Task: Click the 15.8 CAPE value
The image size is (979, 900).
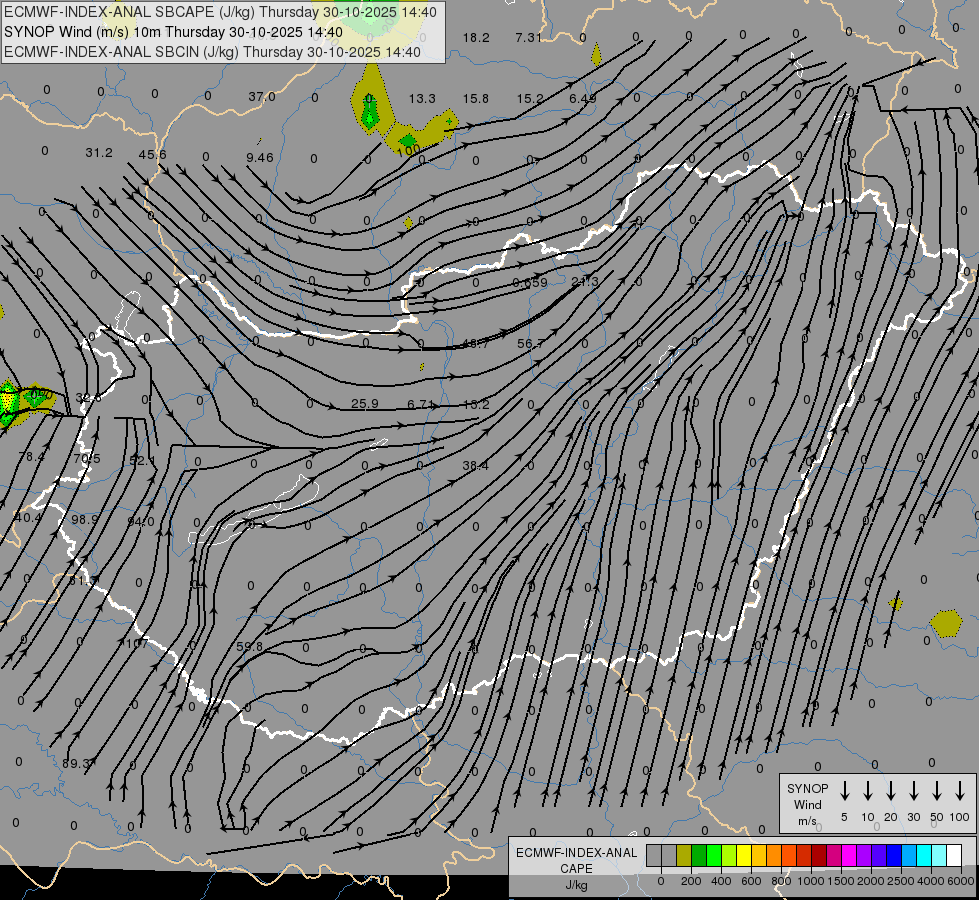Action: (x=476, y=99)
